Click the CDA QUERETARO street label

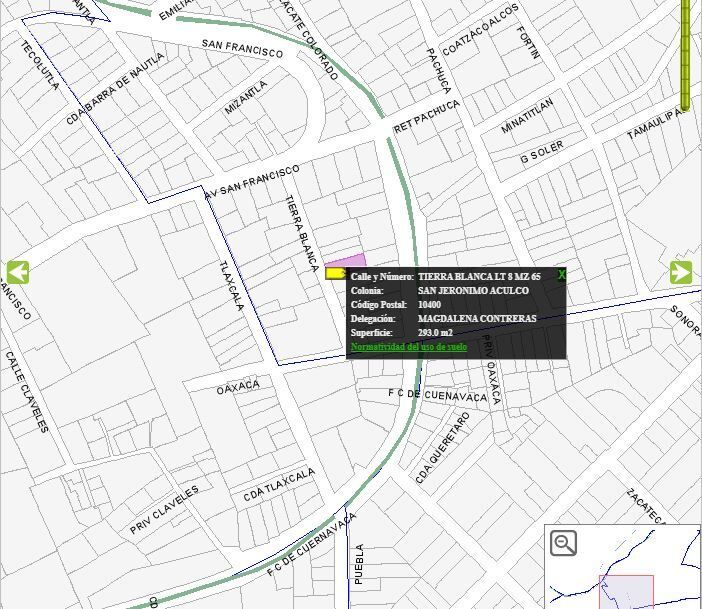pos(443,447)
